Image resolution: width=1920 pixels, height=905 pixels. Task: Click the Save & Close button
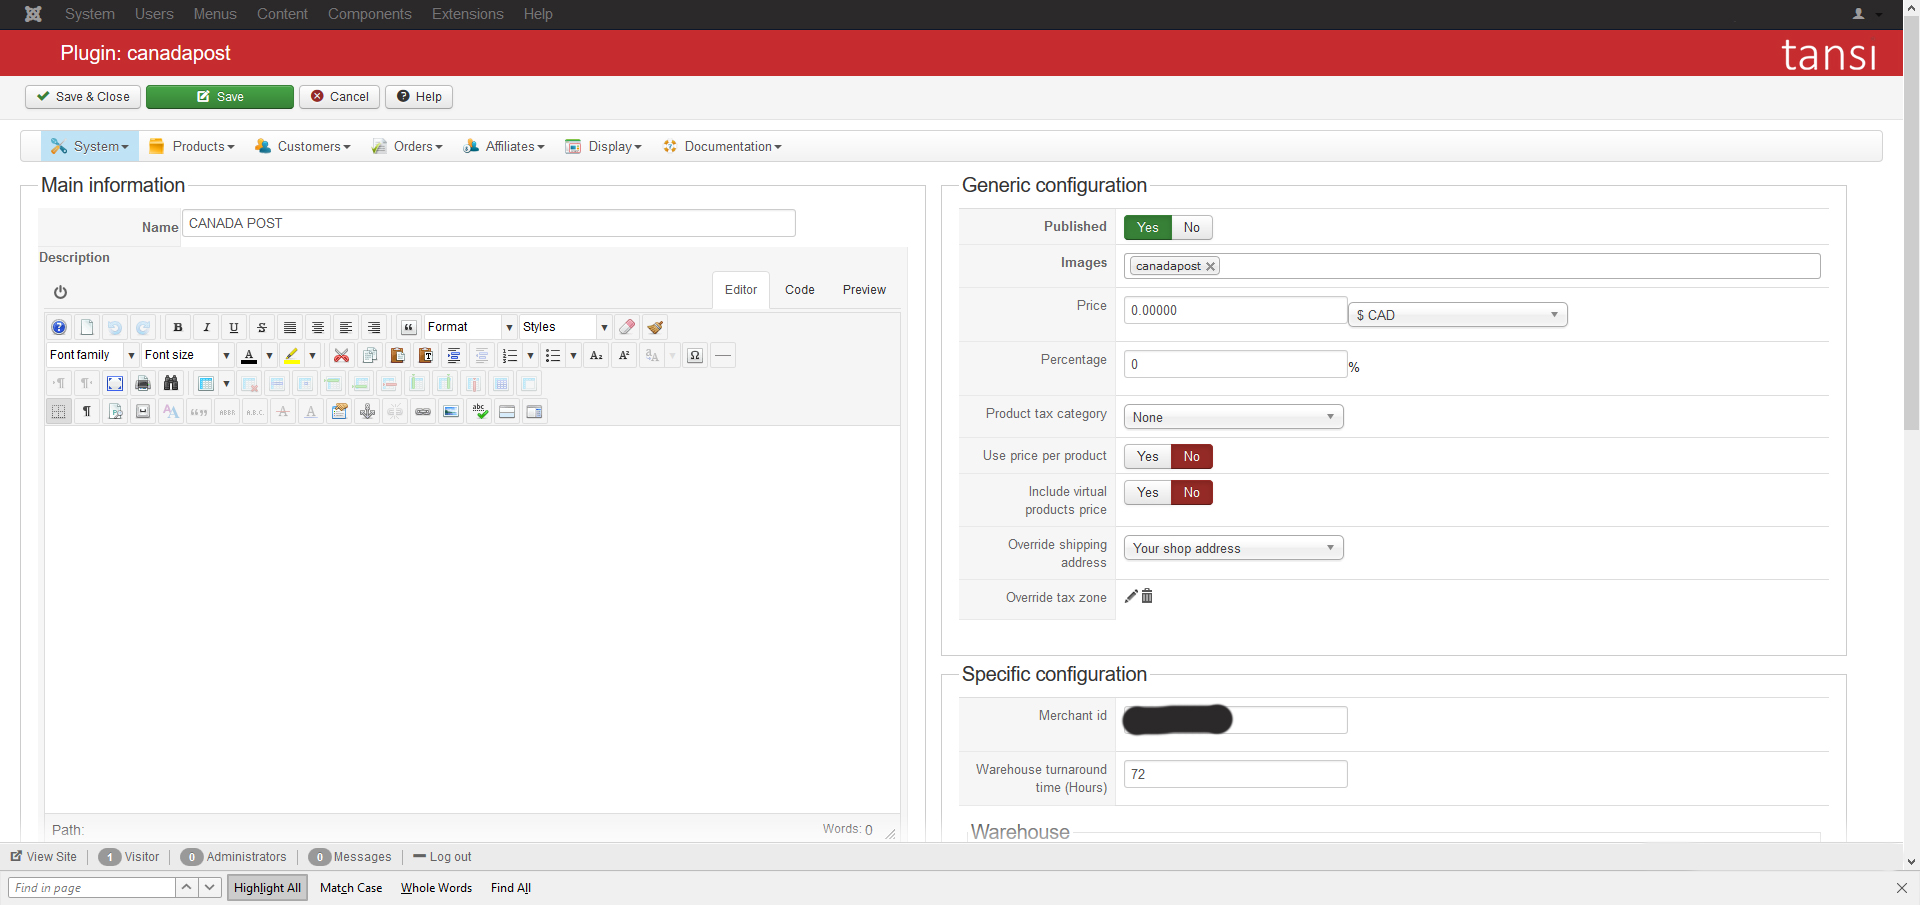83,97
